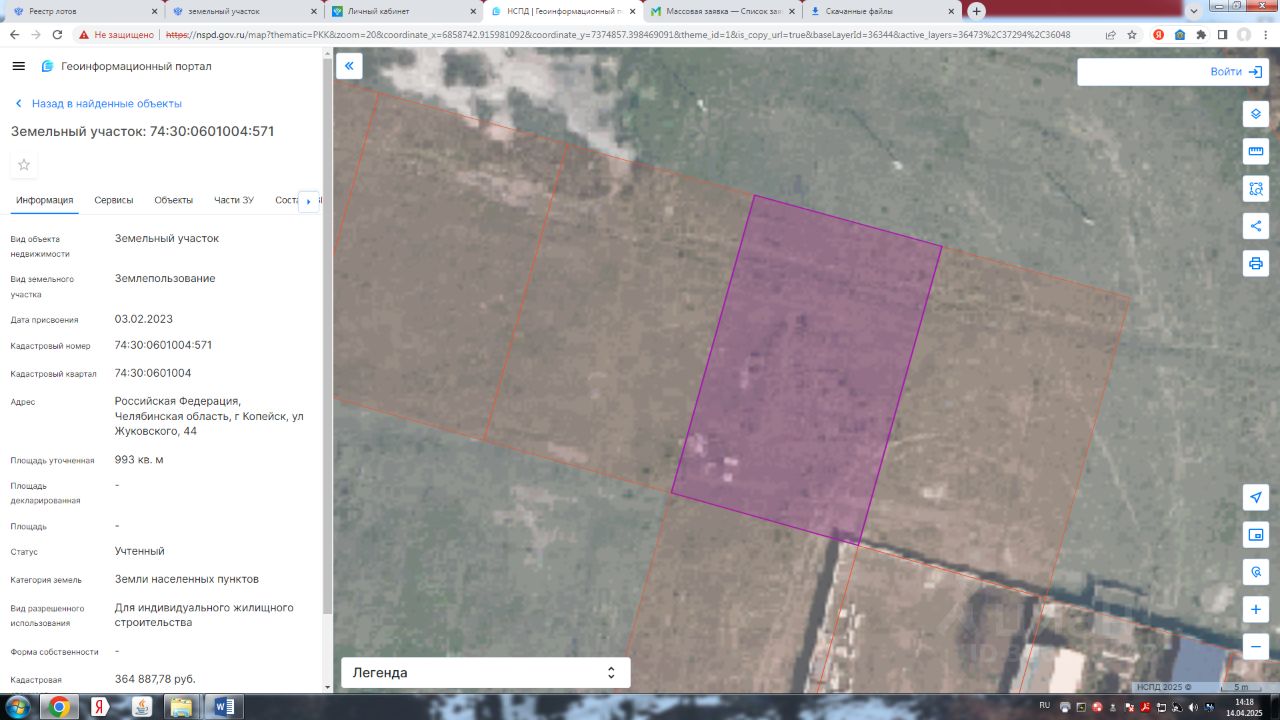Open the Массовая заявка browser tab
Screen dimensions: 1280x720
coord(720,11)
